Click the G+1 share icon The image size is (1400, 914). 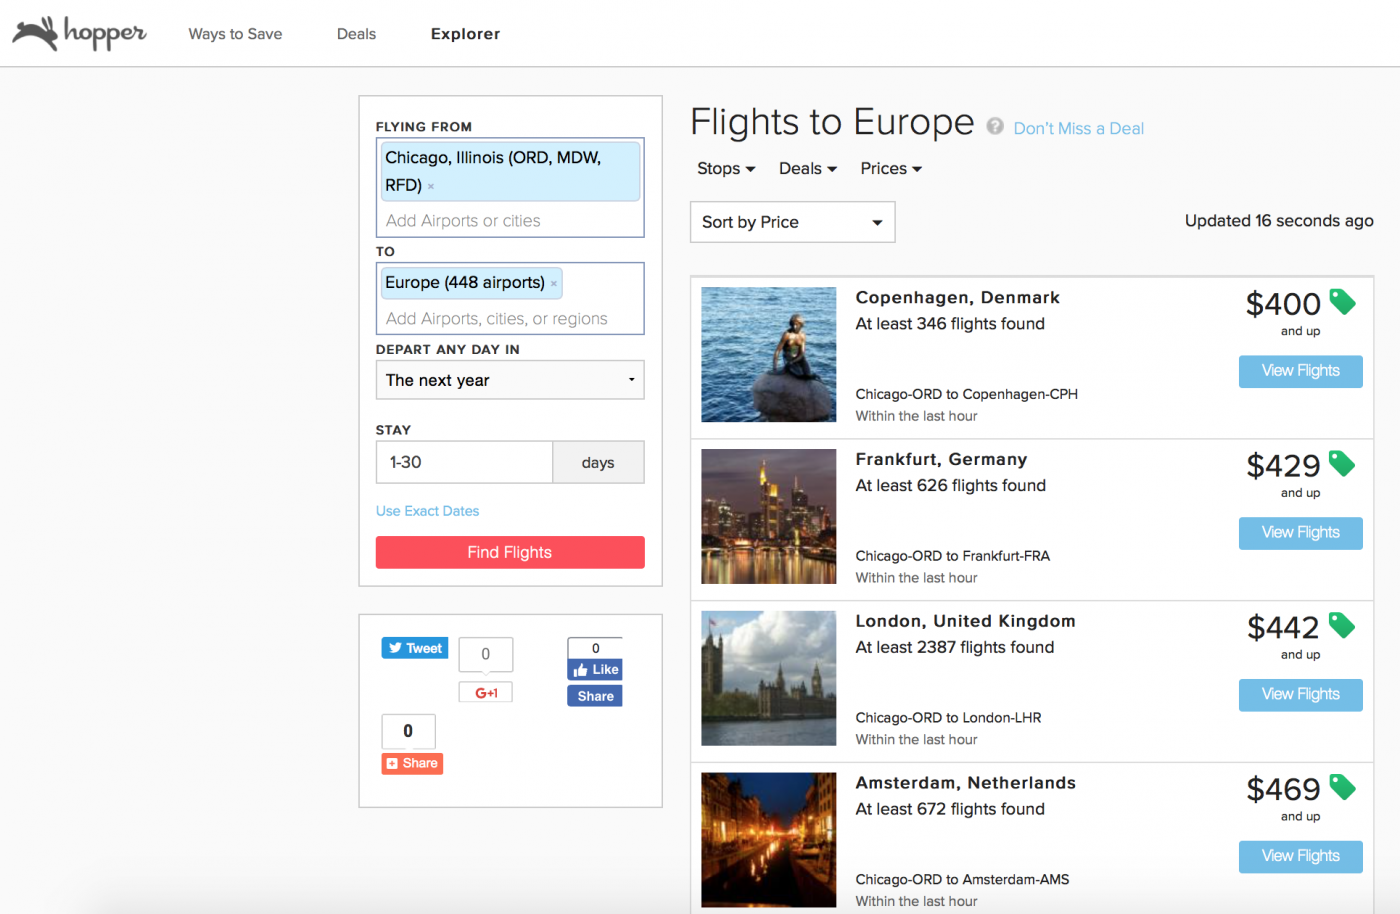click(485, 691)
